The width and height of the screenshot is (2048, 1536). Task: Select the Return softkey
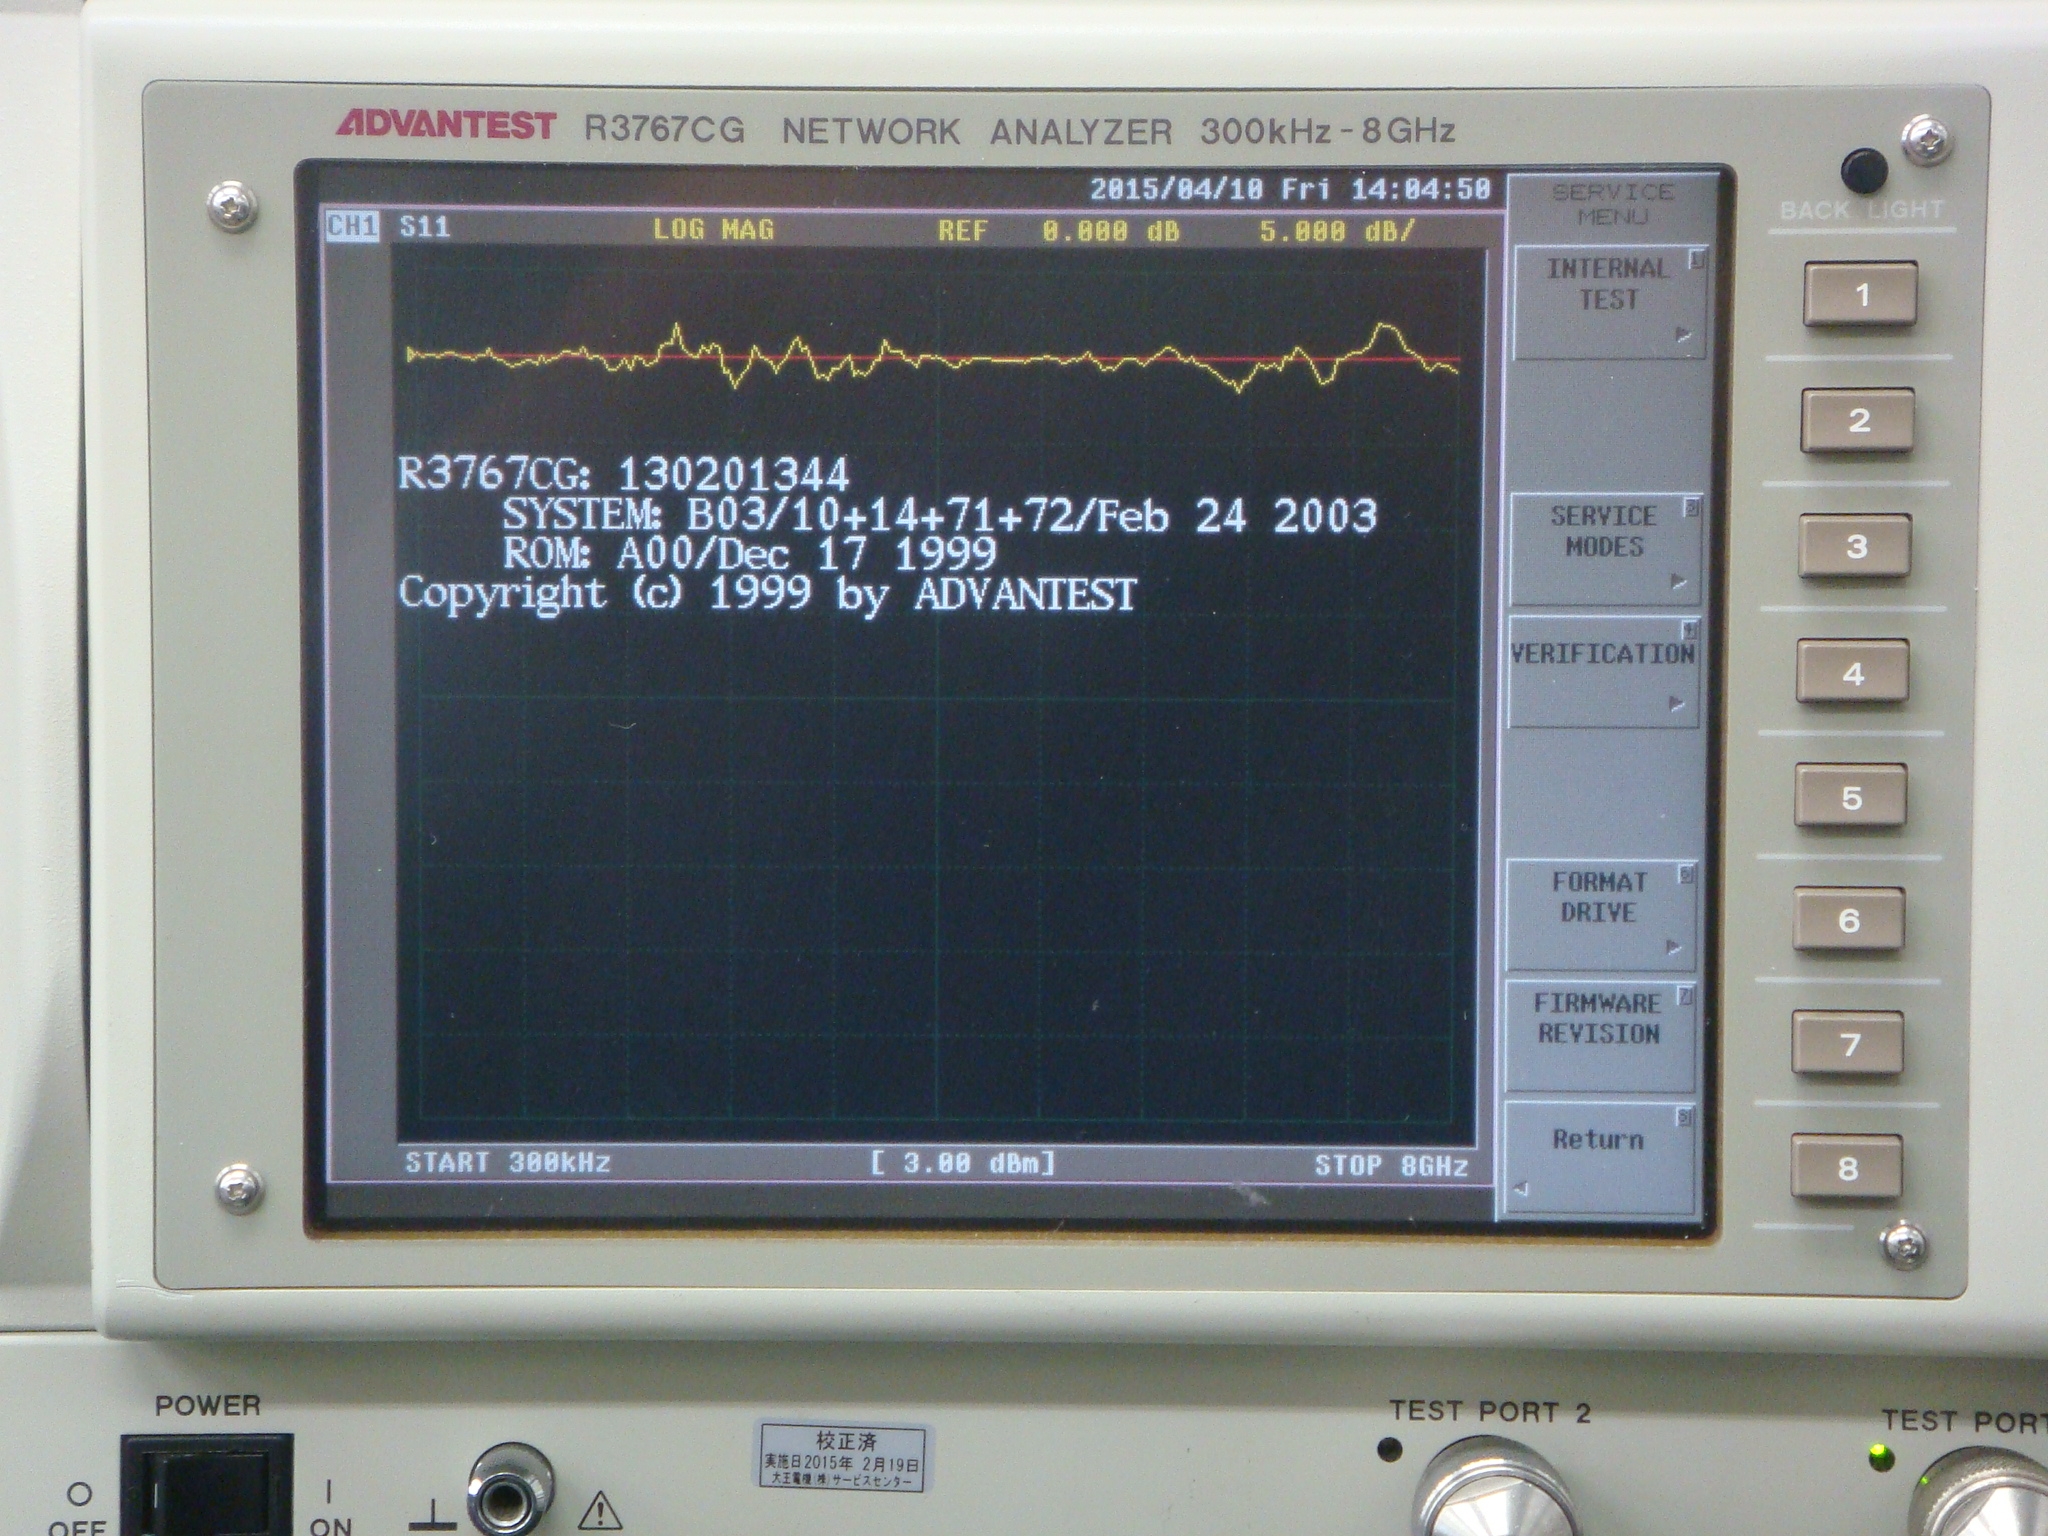1597,1158
